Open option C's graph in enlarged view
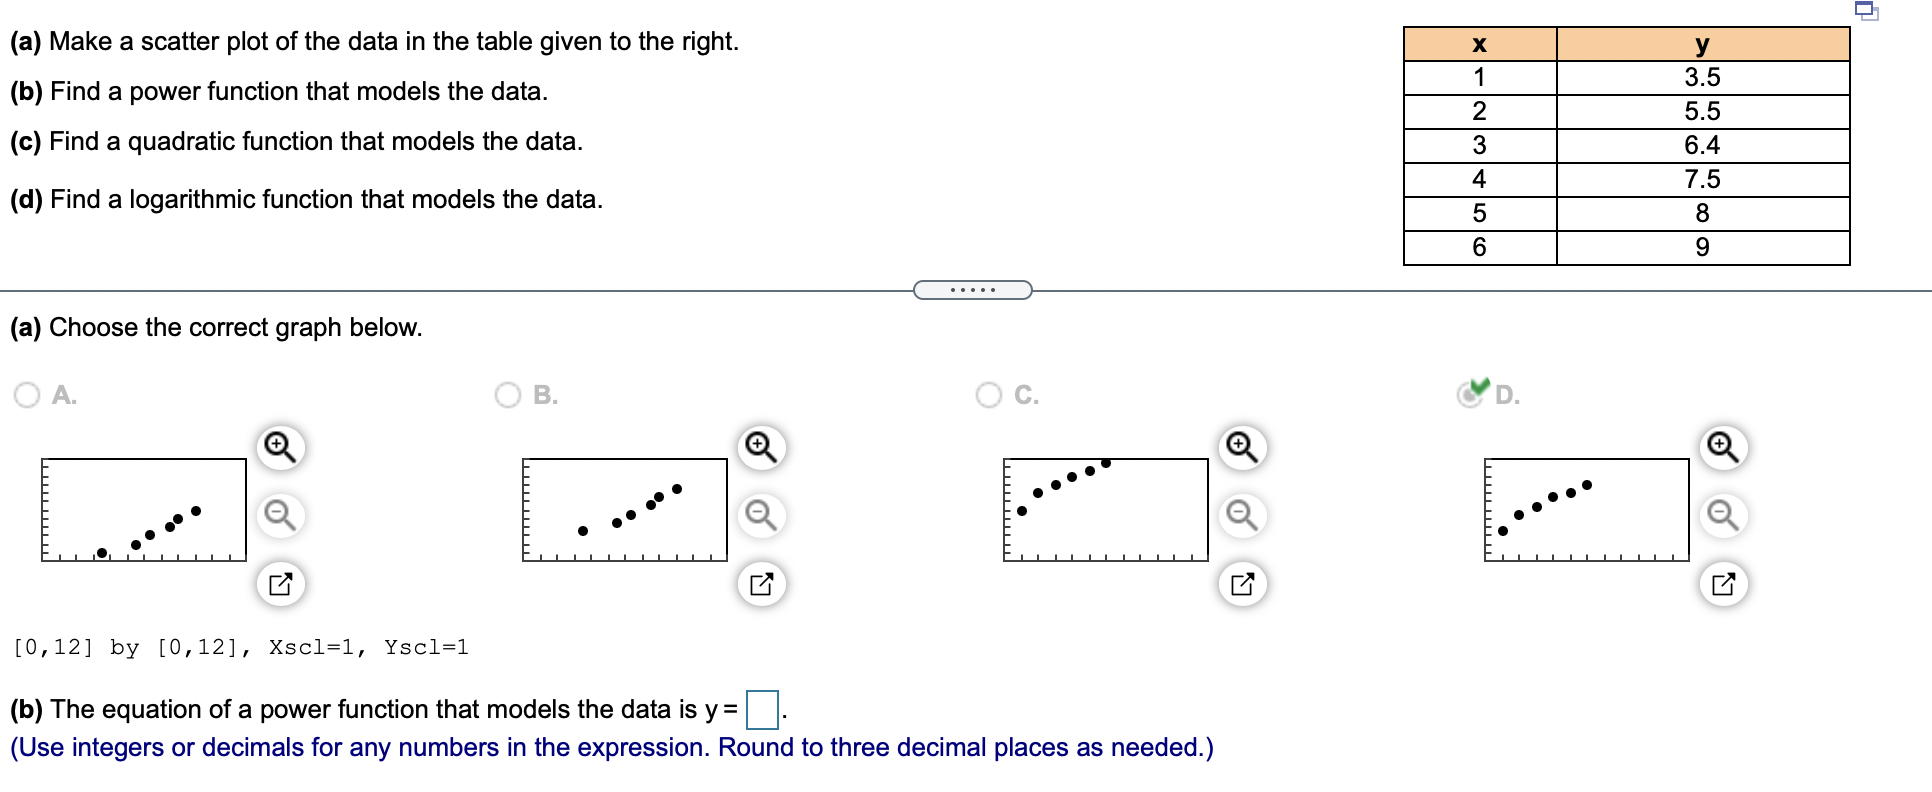Viewport: 1932px width, 792px height. tap(1241, 583)
